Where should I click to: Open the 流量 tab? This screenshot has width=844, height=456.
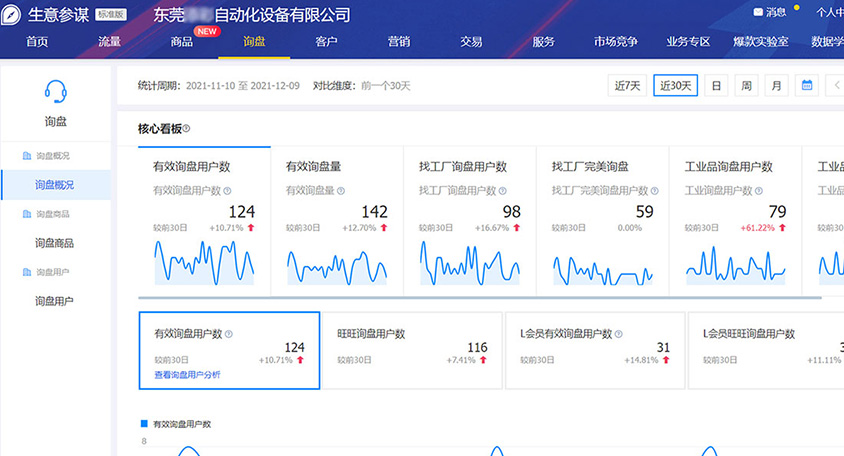point(109,41)
